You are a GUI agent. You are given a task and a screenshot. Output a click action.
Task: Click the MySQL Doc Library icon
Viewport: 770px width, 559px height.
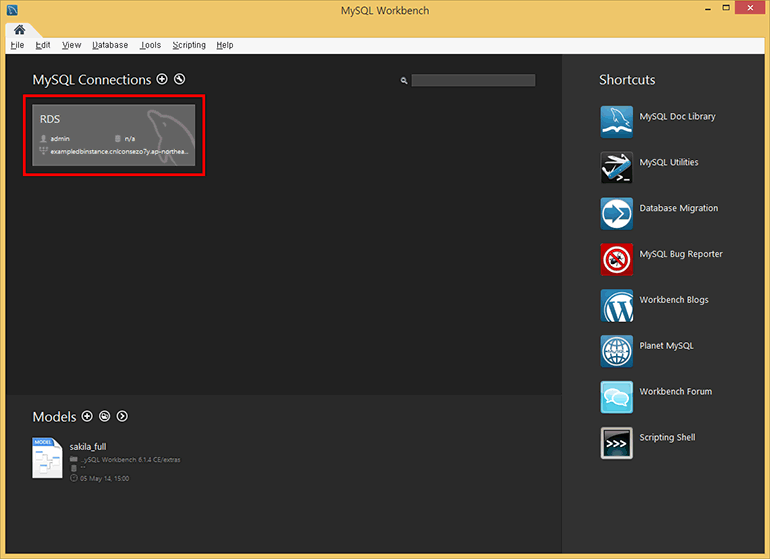616,121
